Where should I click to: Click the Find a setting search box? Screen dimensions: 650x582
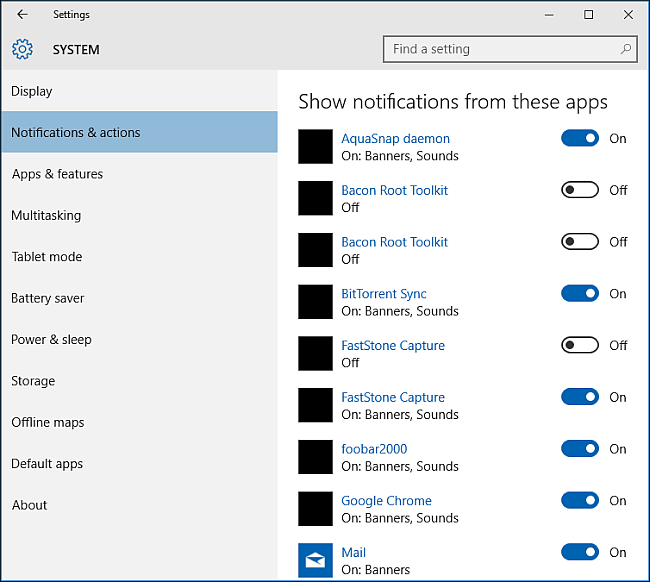coord(510,49)
